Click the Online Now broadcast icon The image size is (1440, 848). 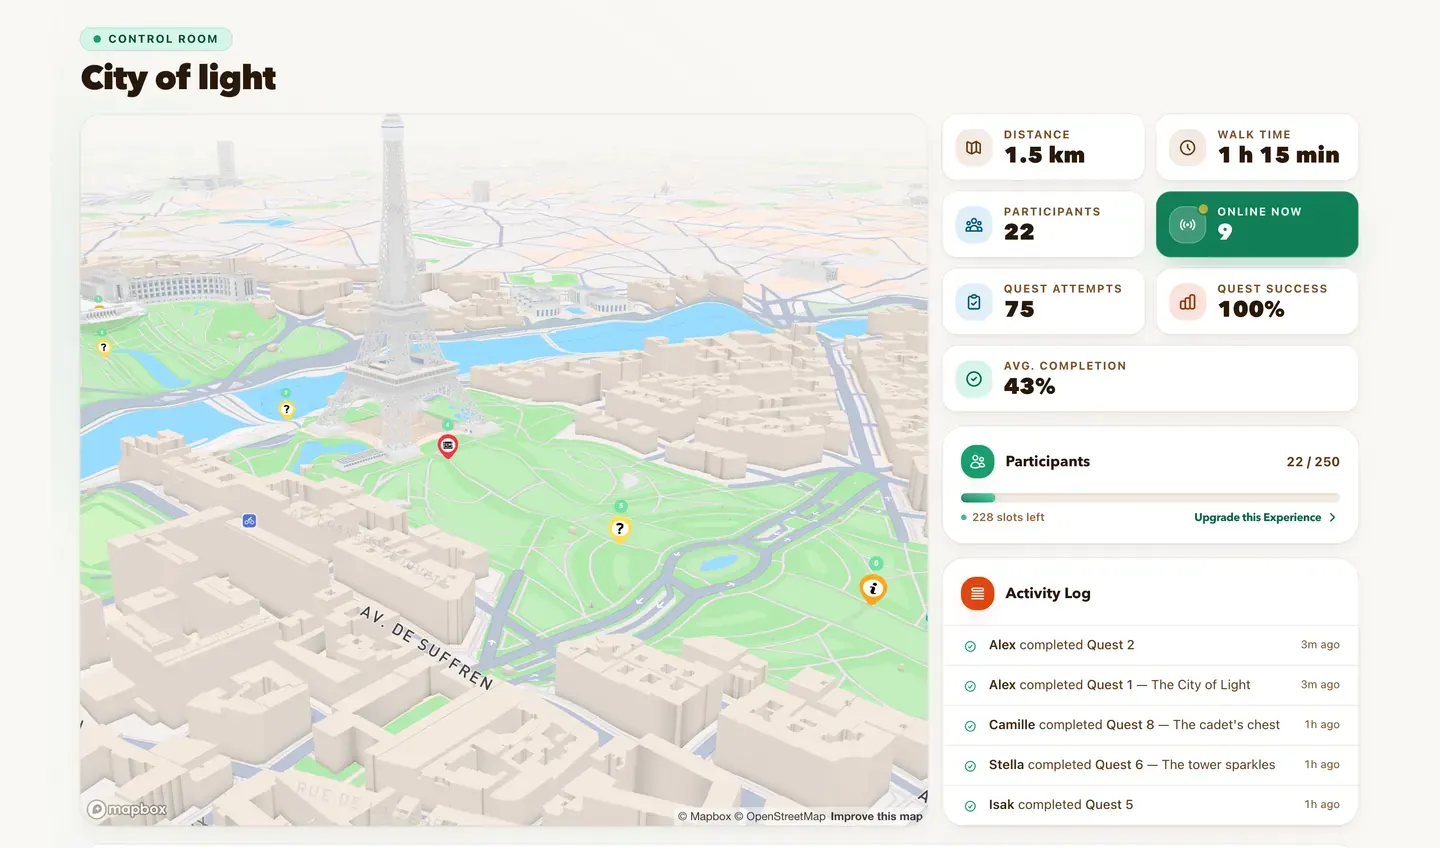(x=1187, y=225)
